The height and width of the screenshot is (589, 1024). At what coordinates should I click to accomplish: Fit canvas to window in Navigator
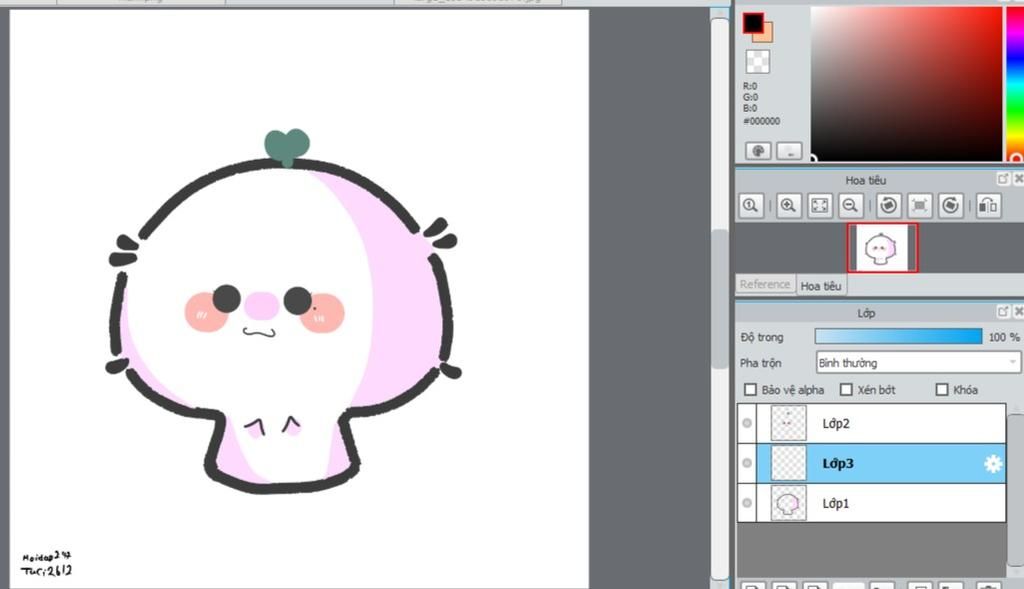(820, 206)
